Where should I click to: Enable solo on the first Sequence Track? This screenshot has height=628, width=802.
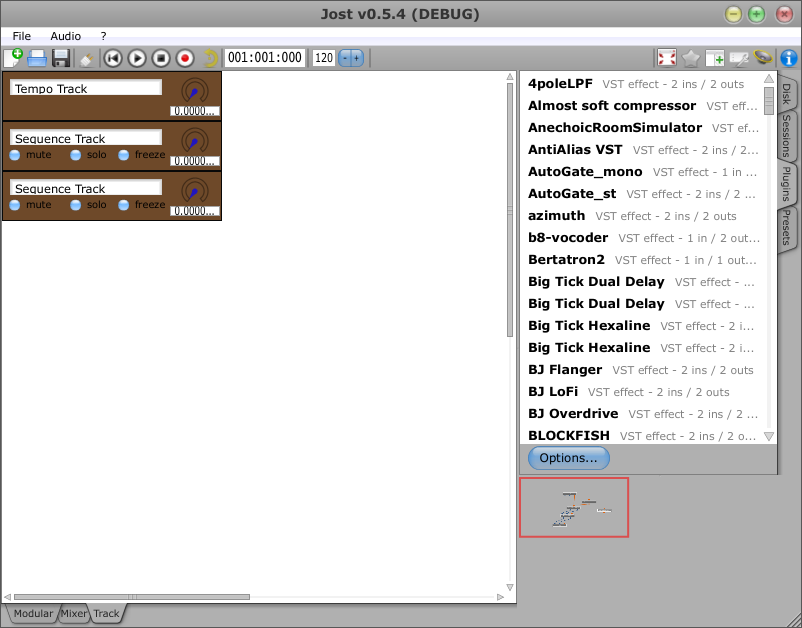[76, 155]
